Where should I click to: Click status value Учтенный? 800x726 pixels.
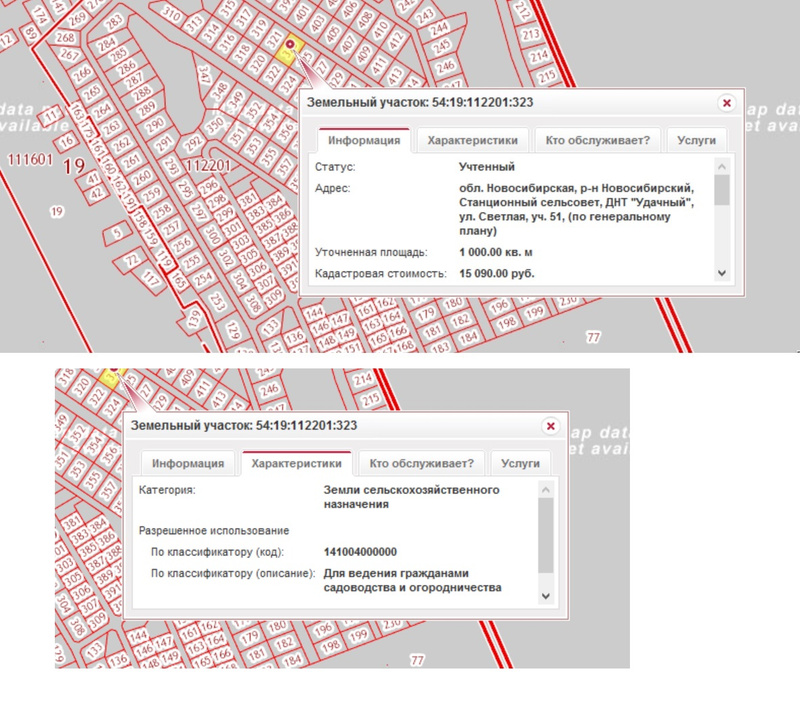487,167
